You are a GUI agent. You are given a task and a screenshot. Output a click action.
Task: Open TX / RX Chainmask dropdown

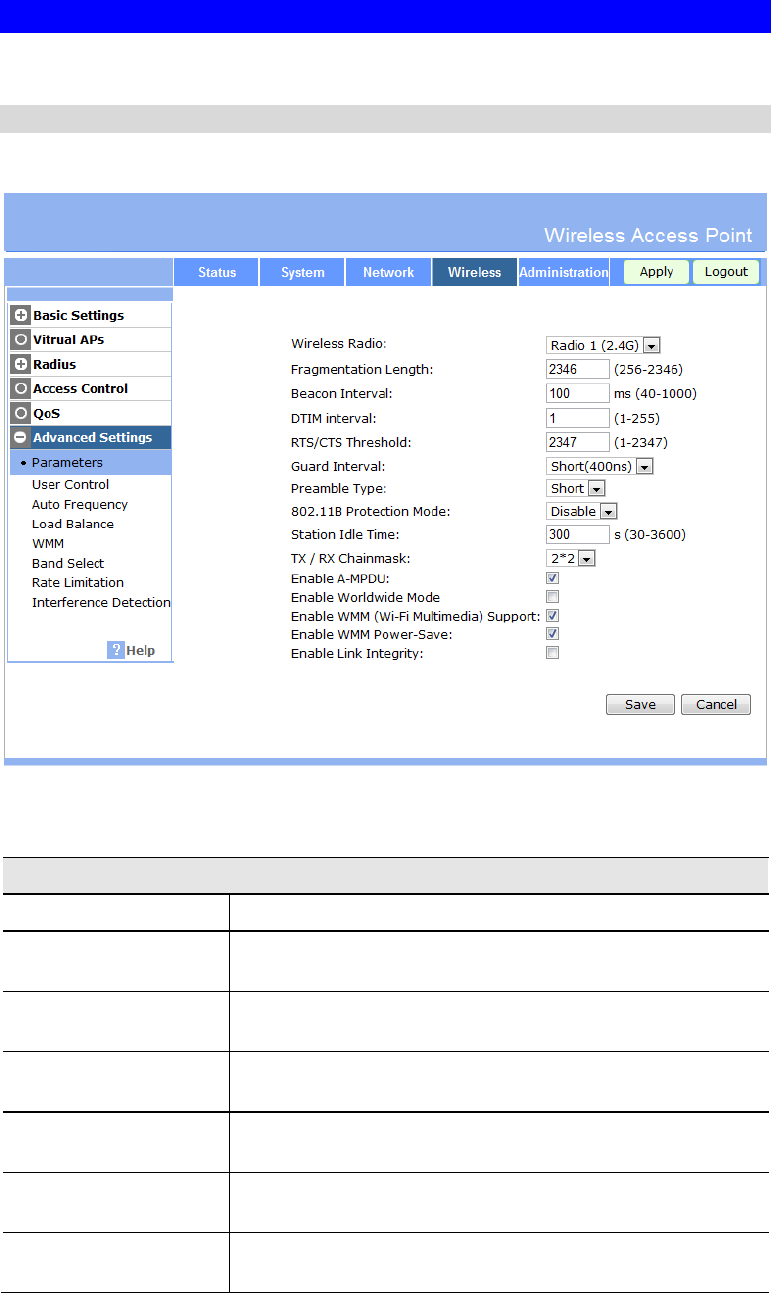point(571,558)
